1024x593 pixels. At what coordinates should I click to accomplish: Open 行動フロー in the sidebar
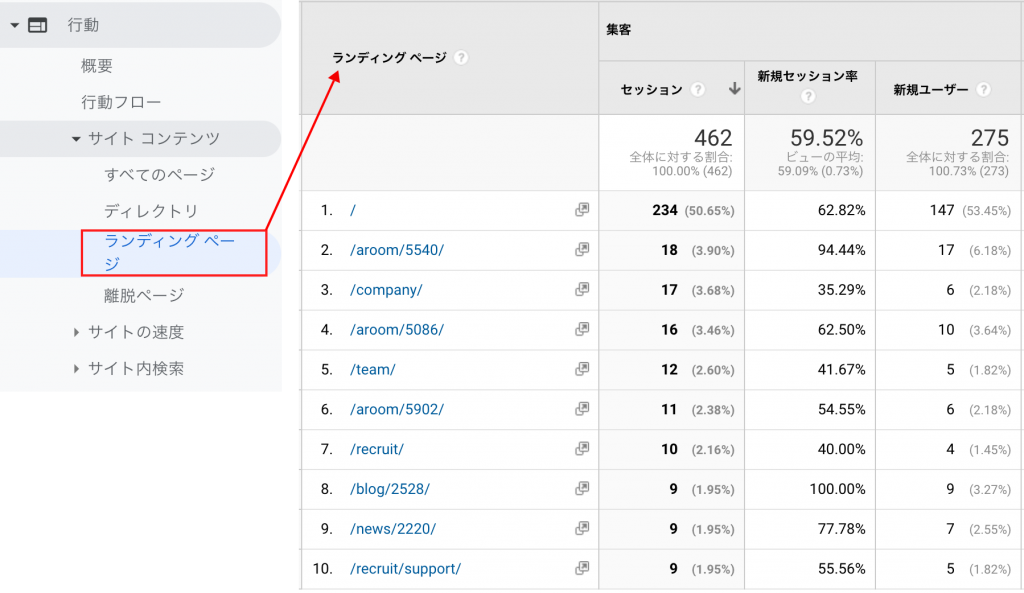(x=121, y=102)
